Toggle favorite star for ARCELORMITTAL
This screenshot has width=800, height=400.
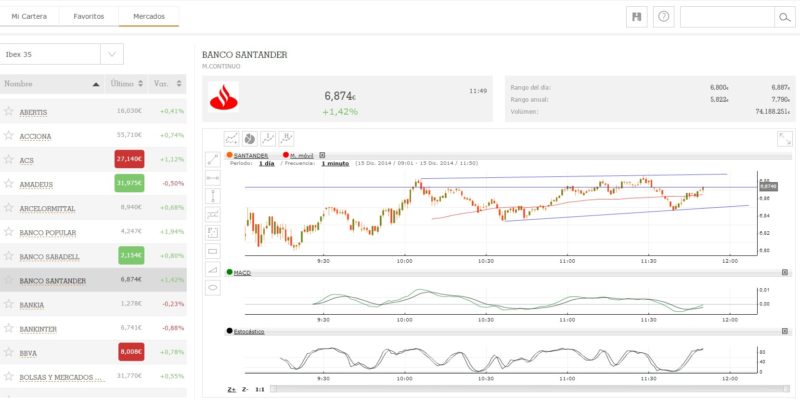click(8, 207)
